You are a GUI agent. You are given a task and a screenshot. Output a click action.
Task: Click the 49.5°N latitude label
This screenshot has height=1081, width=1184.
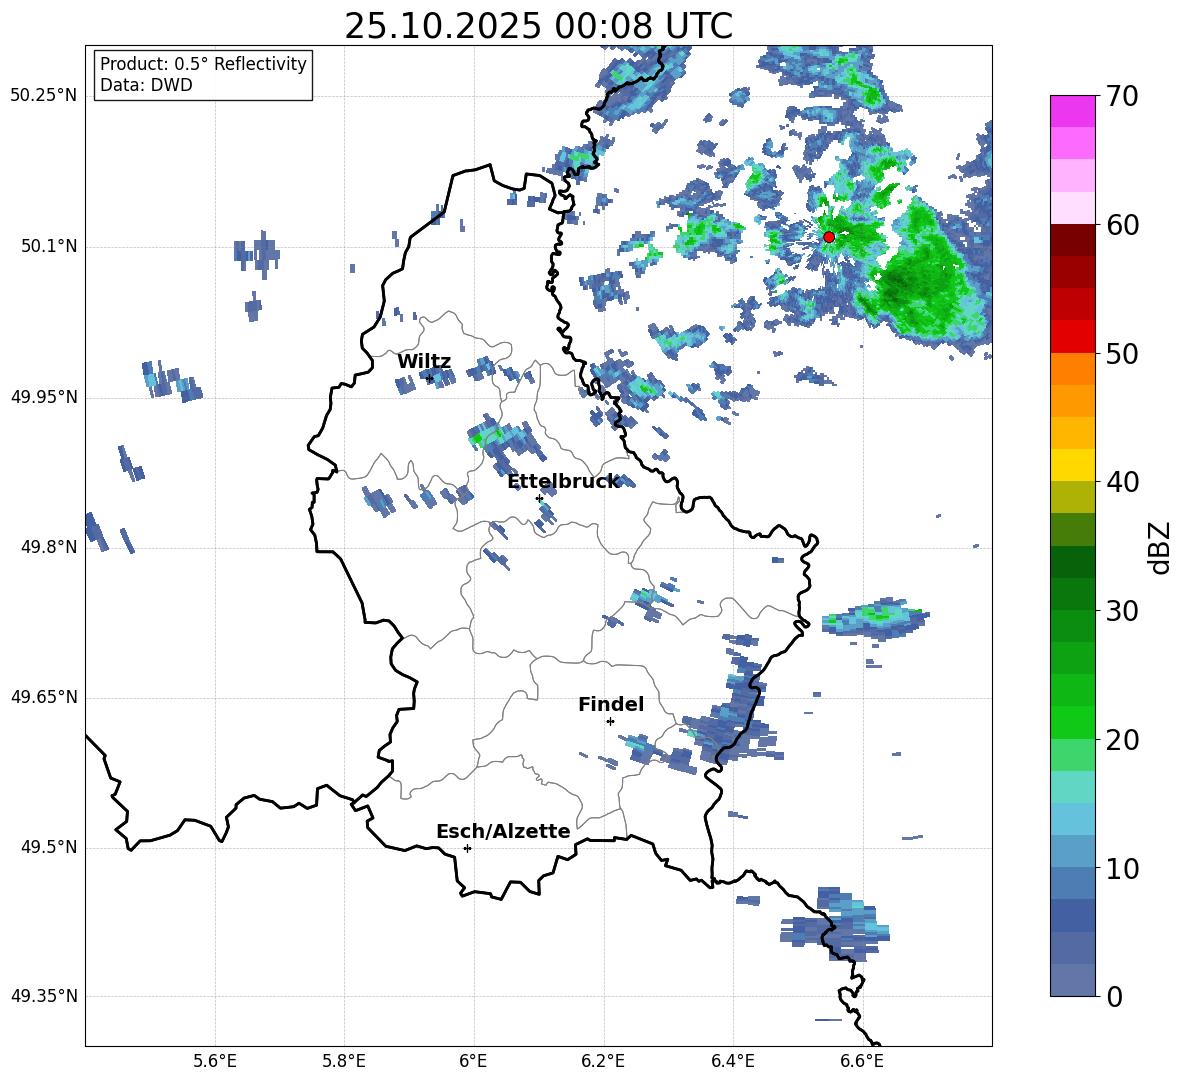48,847
